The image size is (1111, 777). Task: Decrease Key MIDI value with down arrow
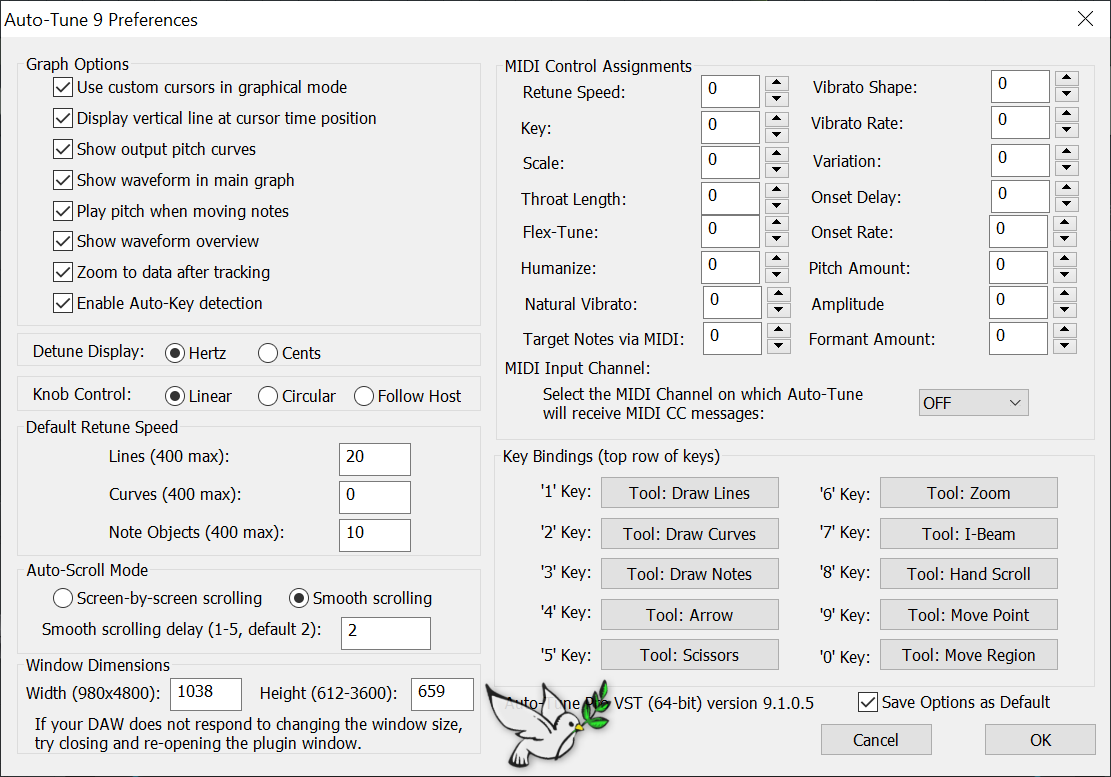[777, 135]
